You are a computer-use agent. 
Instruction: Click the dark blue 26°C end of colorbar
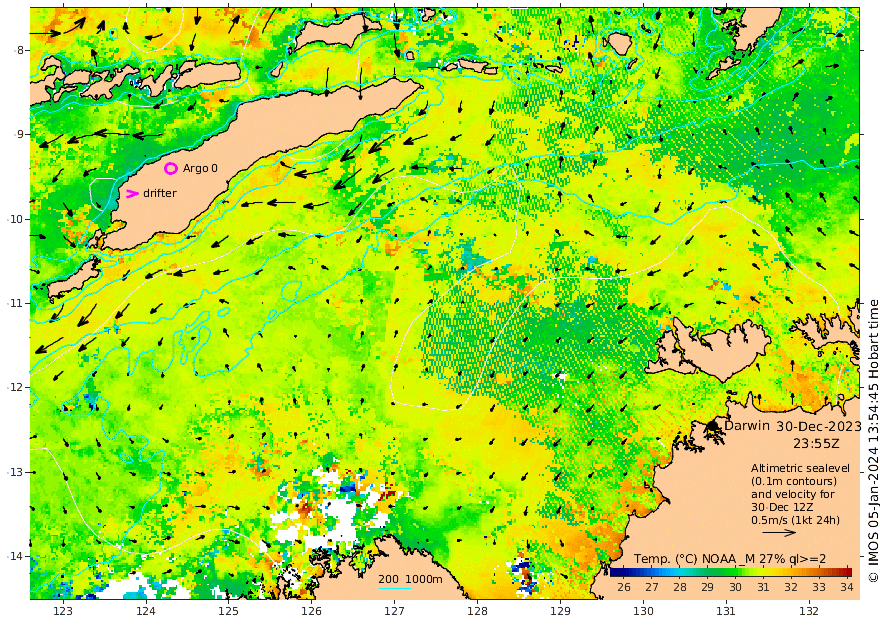coord(617,572)
